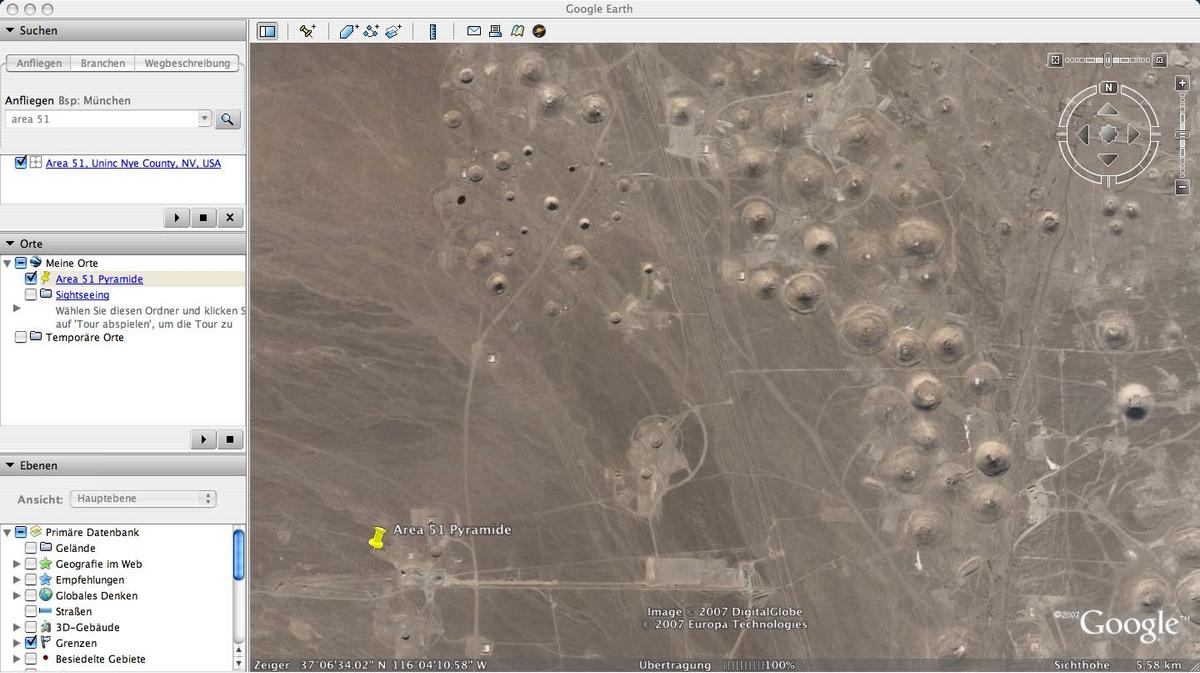Enable the 3D-Gebäude layer checkbox
This screenshot has height=673, width=1200.
pos(31,627)
